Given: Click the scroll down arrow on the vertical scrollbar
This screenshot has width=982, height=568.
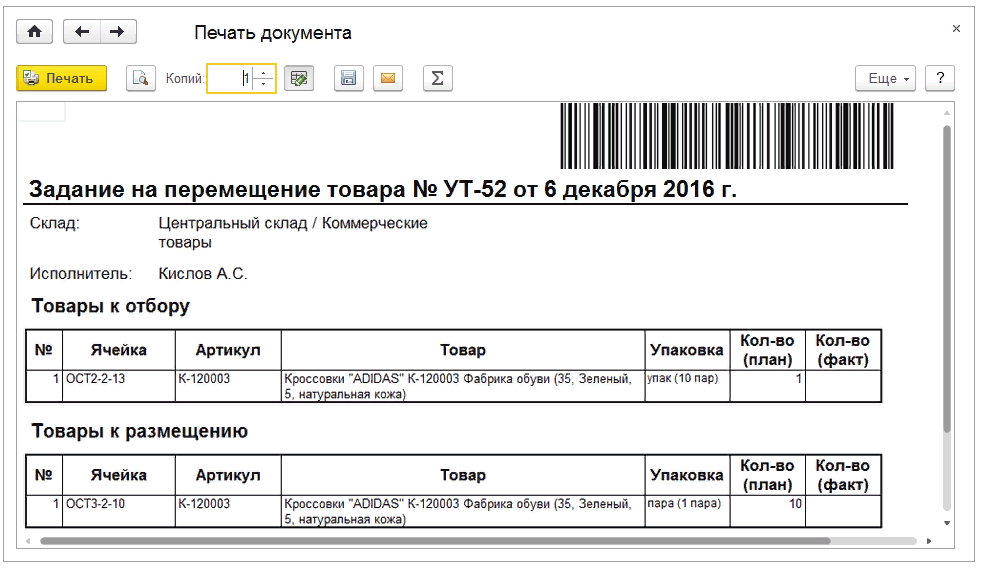Looking at the screenshot, I should click(x=947, y=523).
